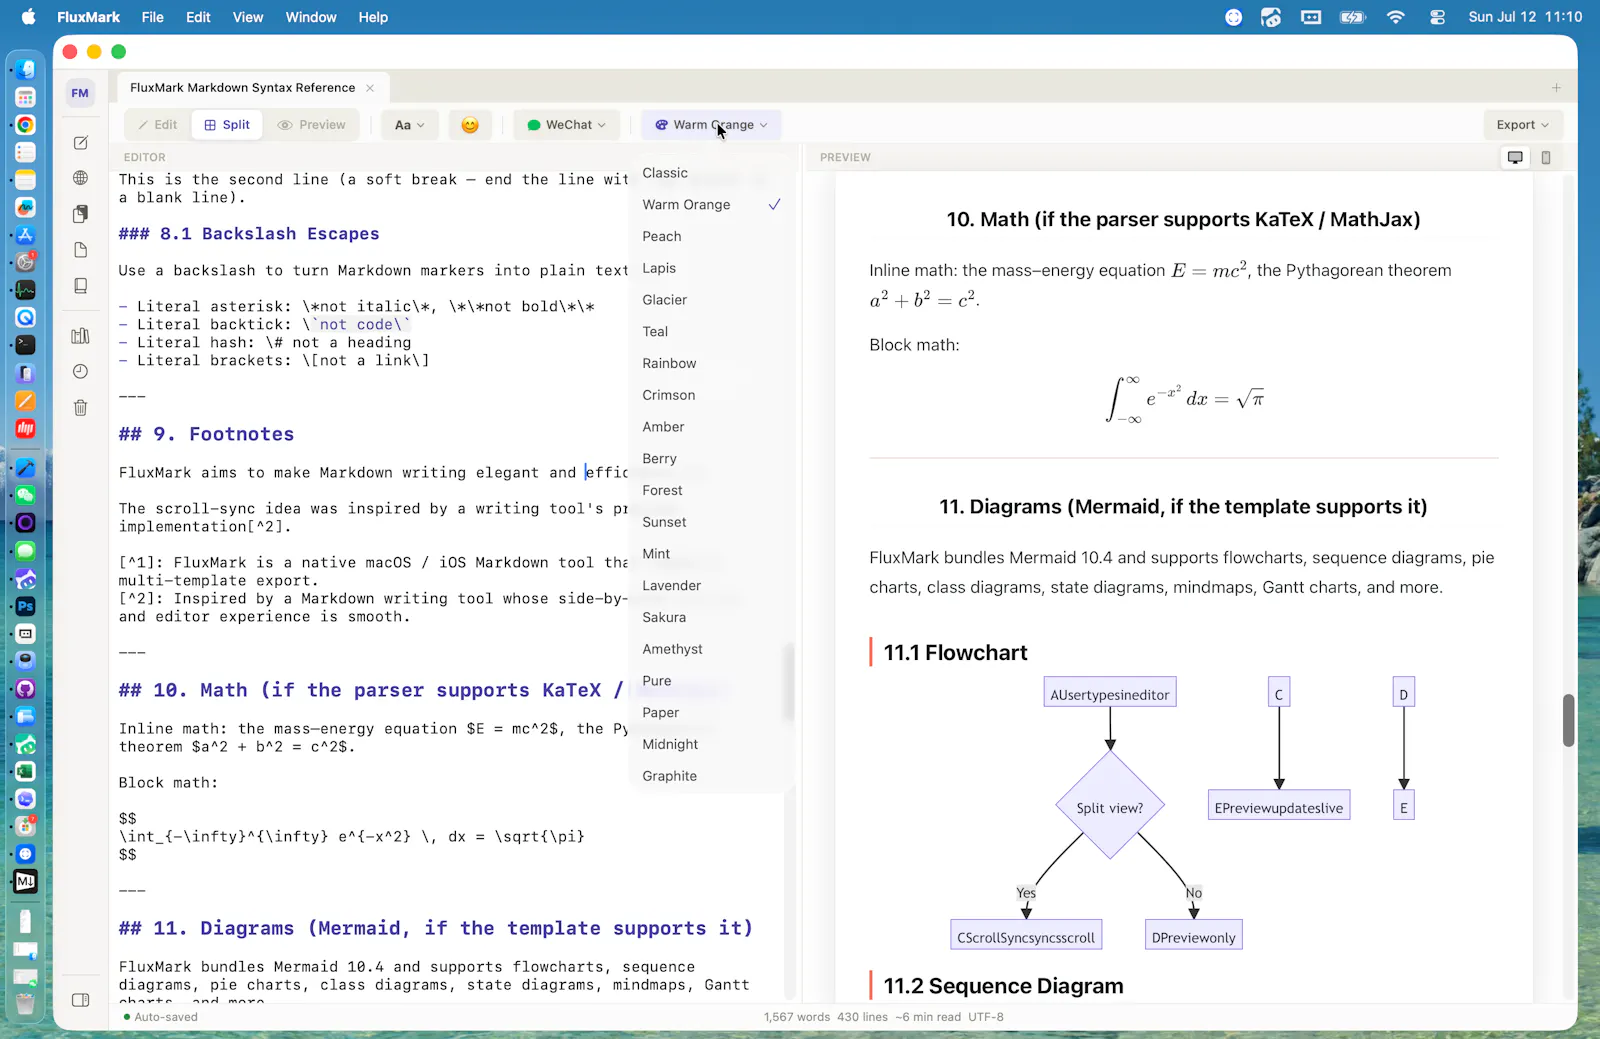Select the Crimson theme
This screenshot has width=1600, height=1039.
point(712,395)
